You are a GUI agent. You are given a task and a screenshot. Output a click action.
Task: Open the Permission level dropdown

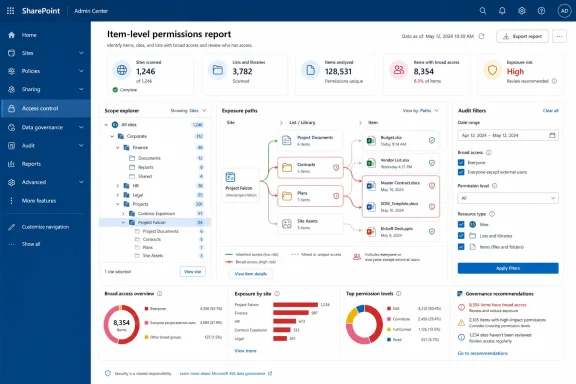coord(508,198)
